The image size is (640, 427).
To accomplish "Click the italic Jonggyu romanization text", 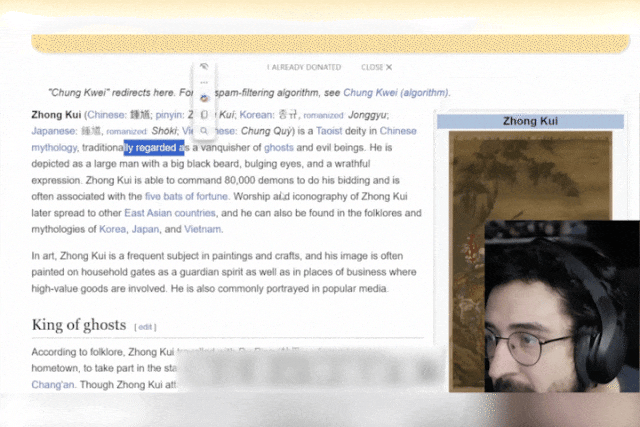I will coord(367,115).
